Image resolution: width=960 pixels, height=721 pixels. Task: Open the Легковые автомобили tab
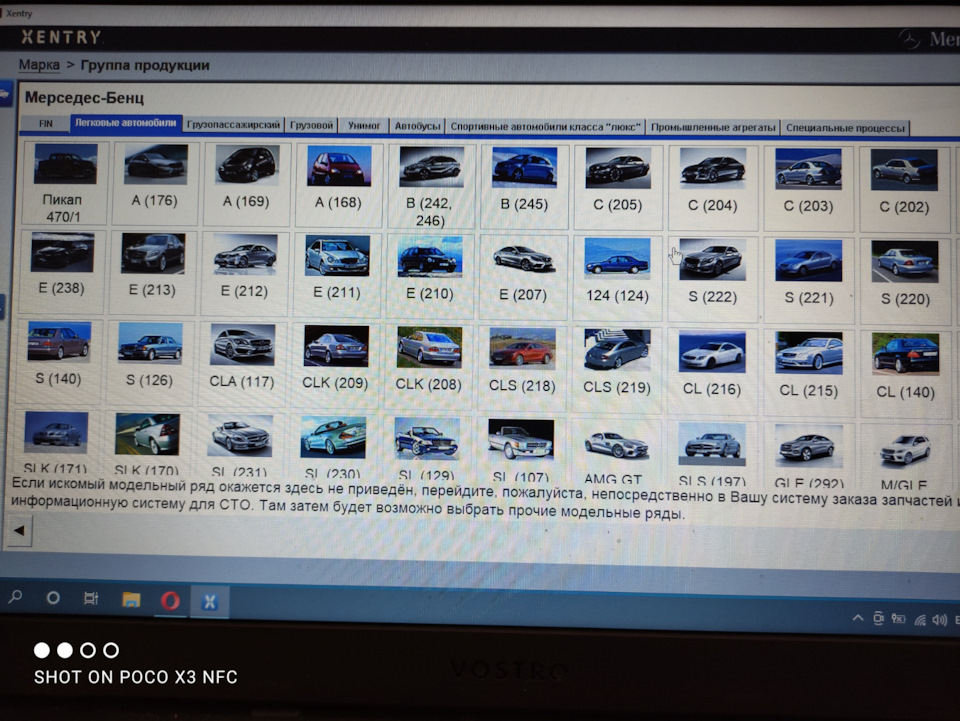pos(126,123)
